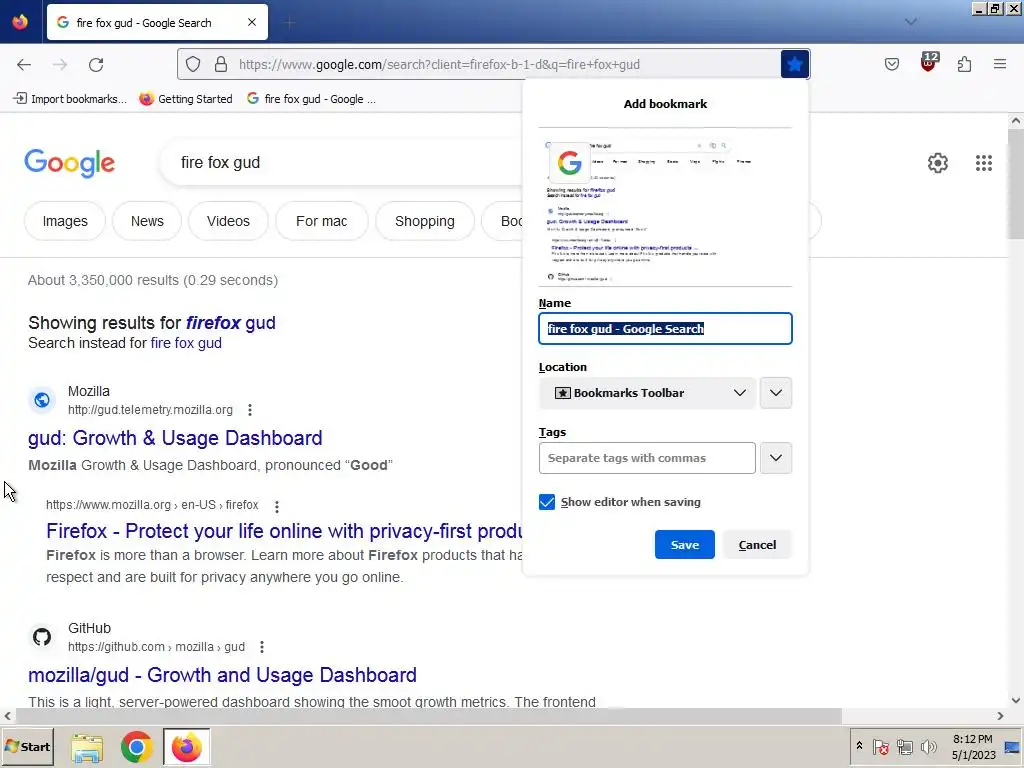Open list all tabs chevron

(x=911, y=22)
